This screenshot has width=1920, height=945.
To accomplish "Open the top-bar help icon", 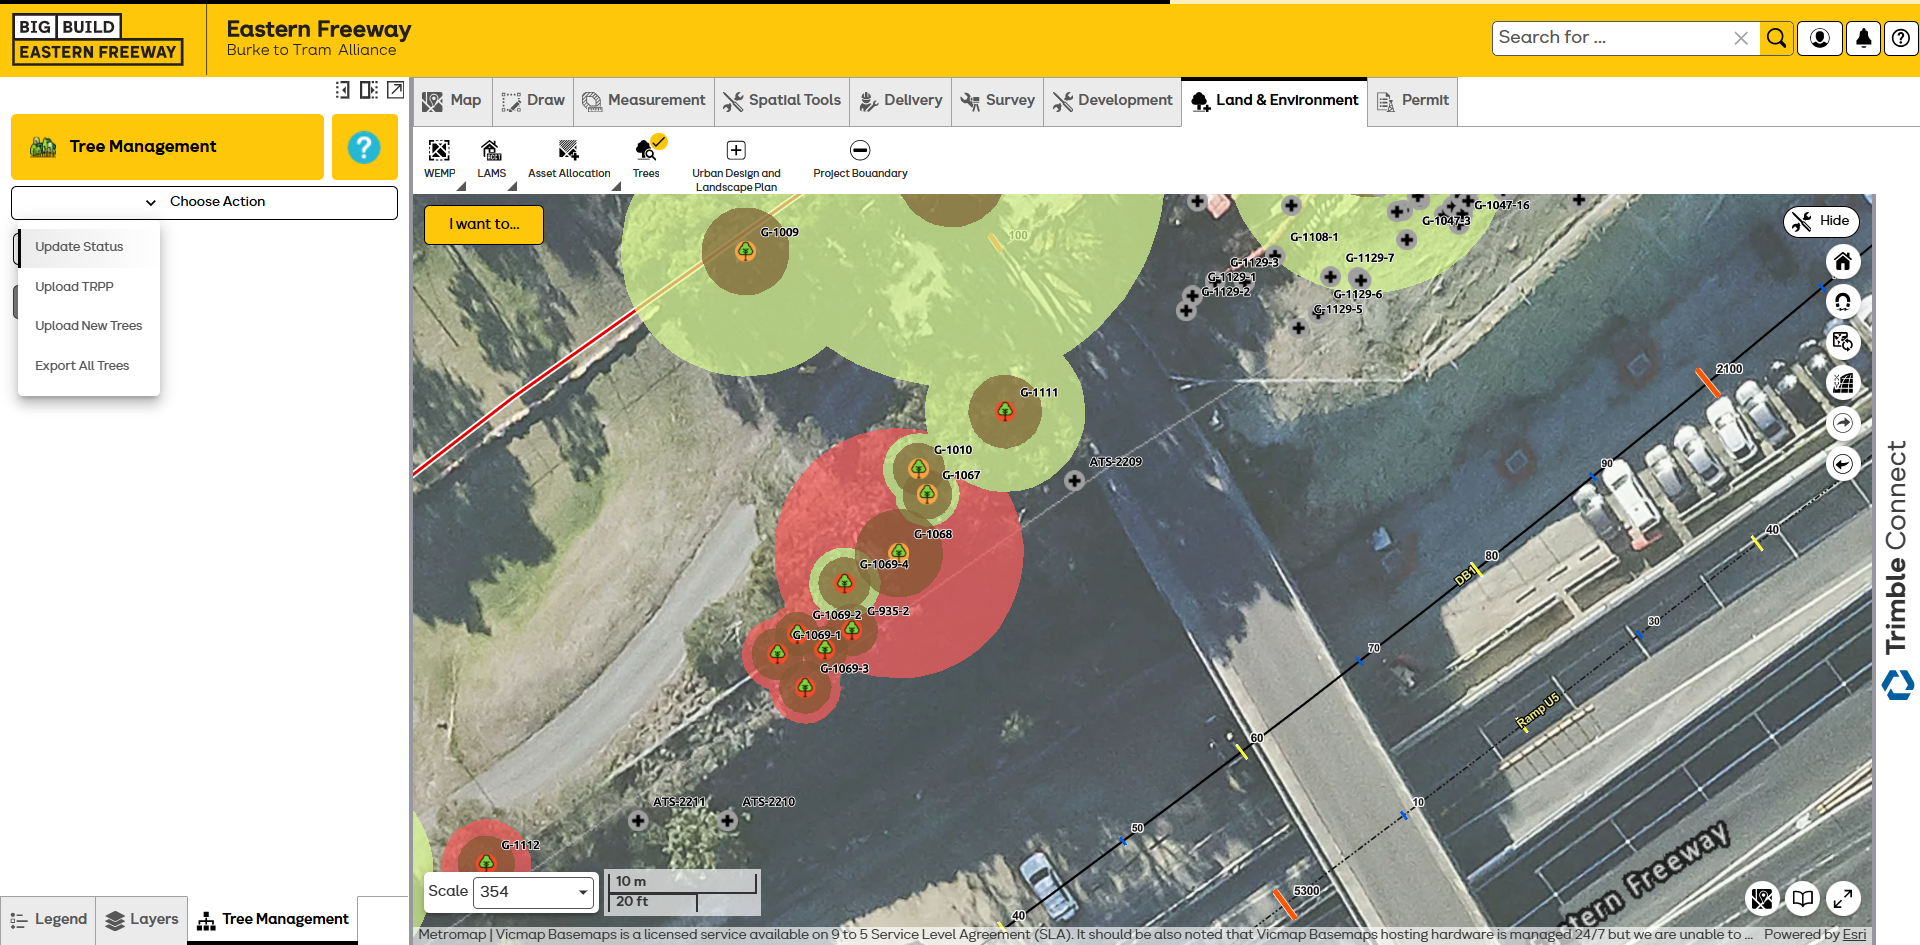I will 1901,38.
